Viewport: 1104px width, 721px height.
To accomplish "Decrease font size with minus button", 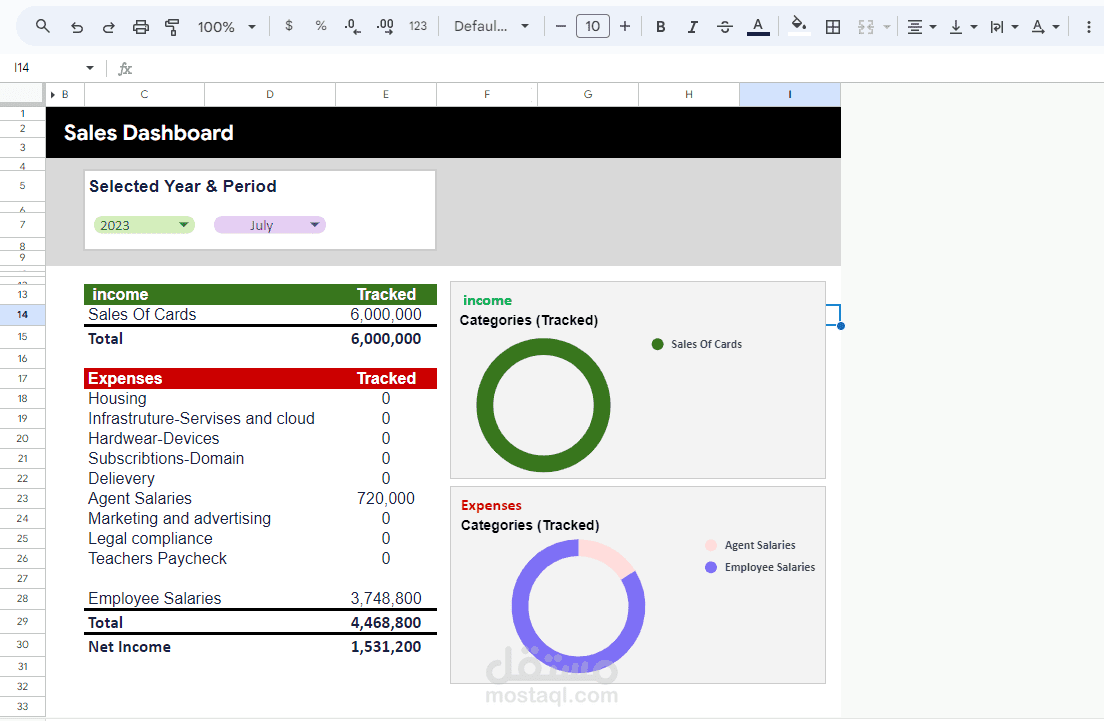I will click(561, 26).
